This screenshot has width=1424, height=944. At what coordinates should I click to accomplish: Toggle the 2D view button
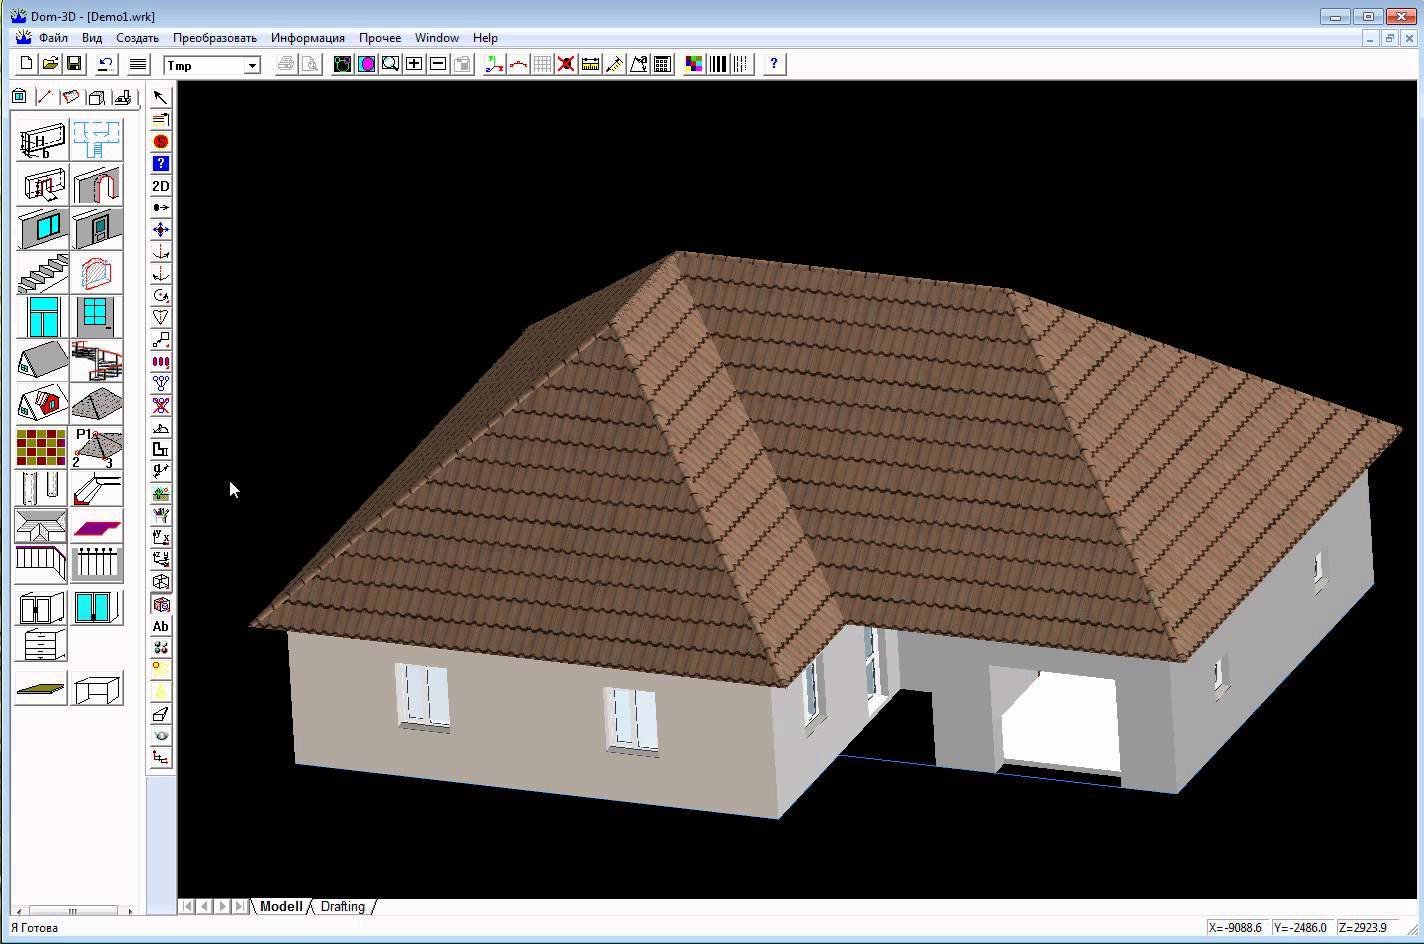click(160, 186)
